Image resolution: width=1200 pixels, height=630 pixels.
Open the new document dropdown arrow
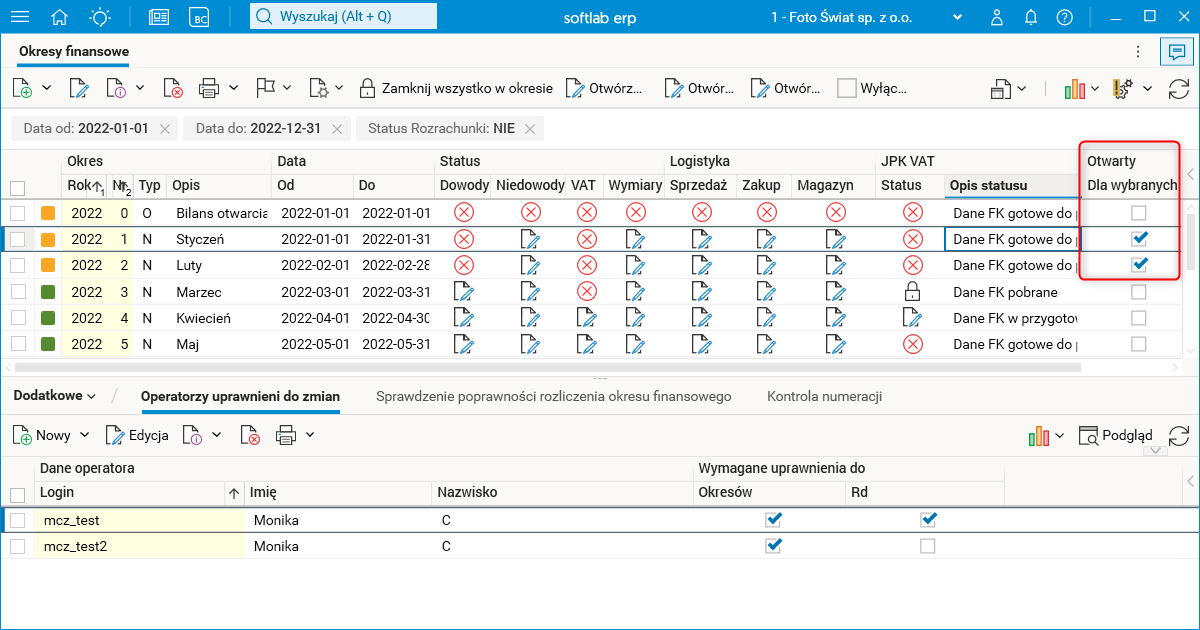[x=46, y=88]
